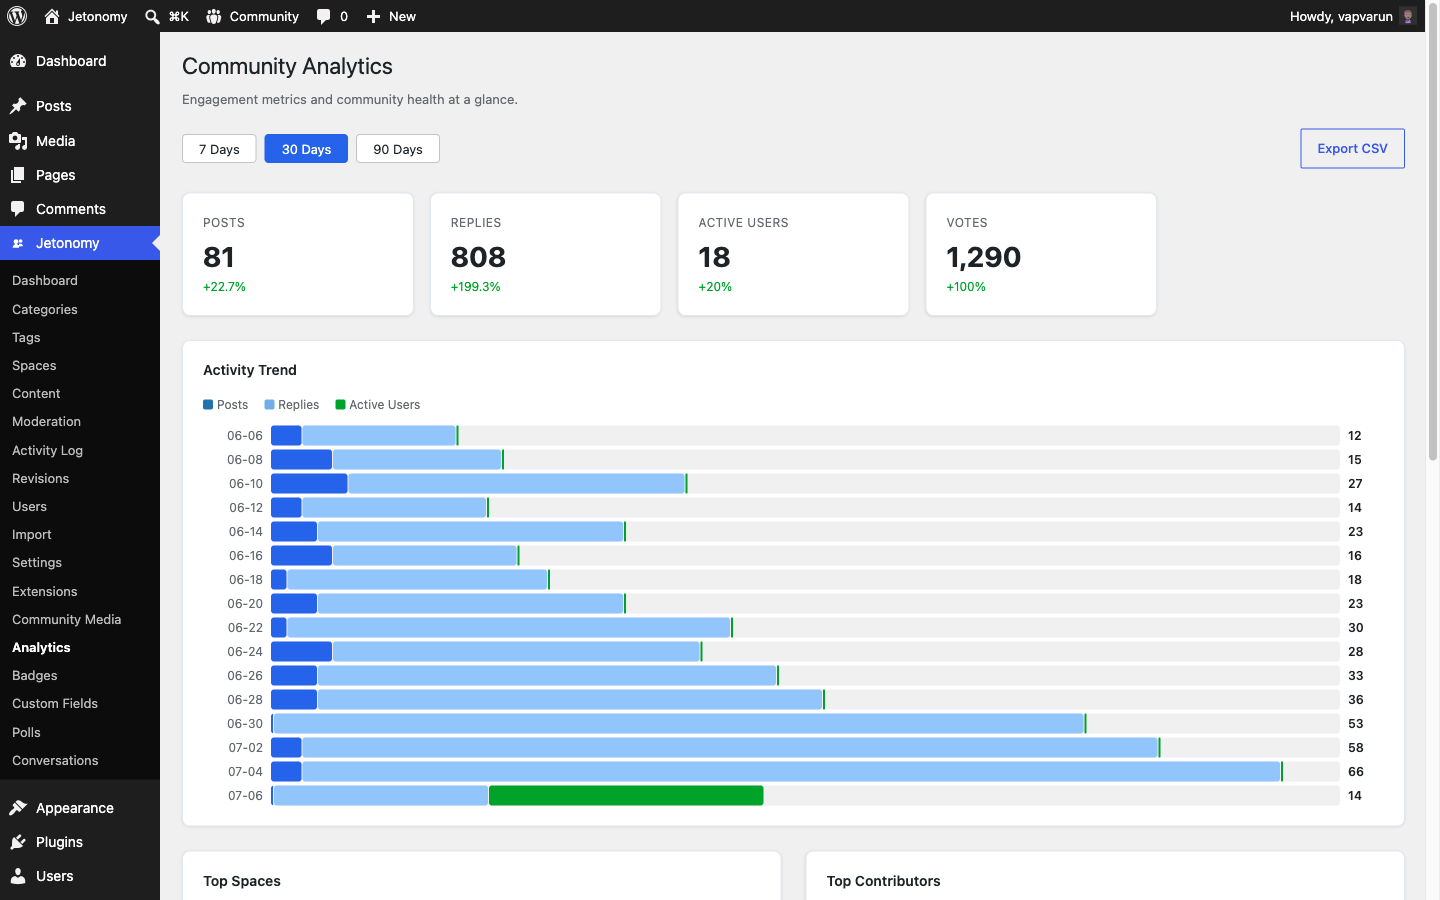Click the plus New icon
The height and width of the screenshot is (900, 1440).
[373, 16]
